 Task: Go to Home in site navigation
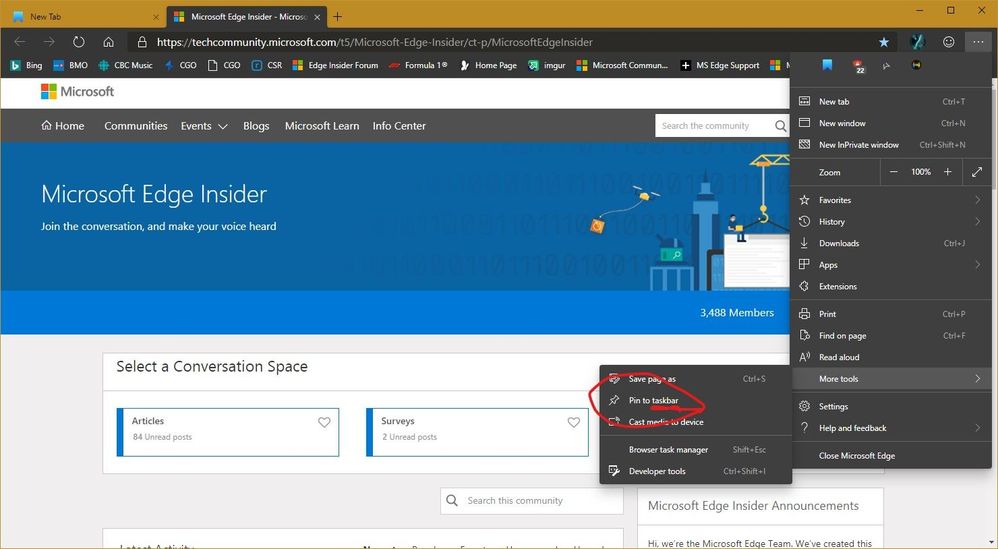[62, 126]
